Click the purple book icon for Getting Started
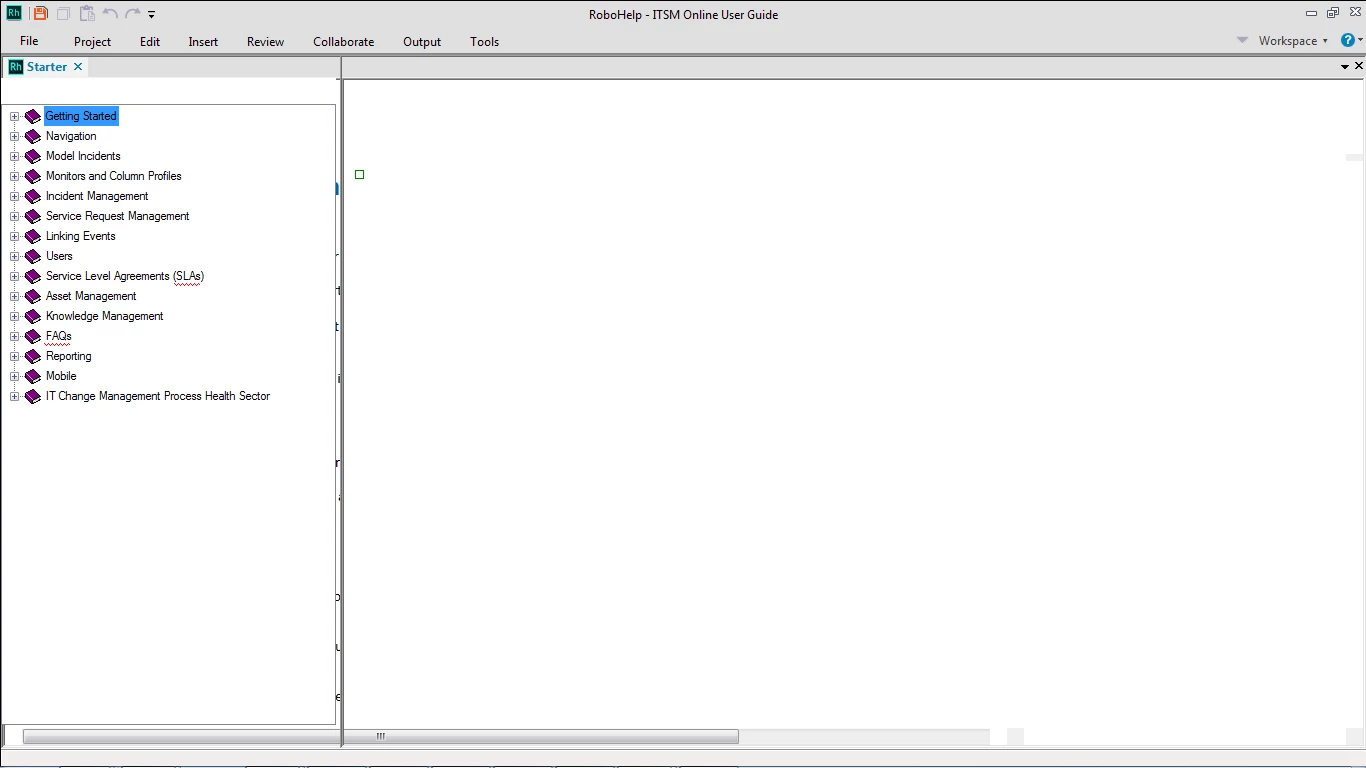Screen dimensions: 1366x768 [x=33, y=116]
